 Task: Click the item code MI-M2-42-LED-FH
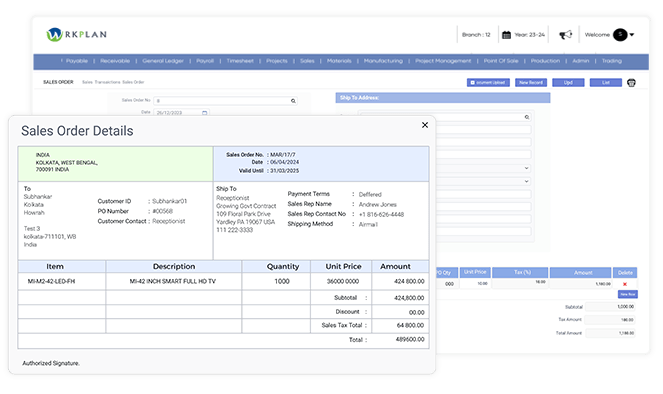[x=51, y=281]
